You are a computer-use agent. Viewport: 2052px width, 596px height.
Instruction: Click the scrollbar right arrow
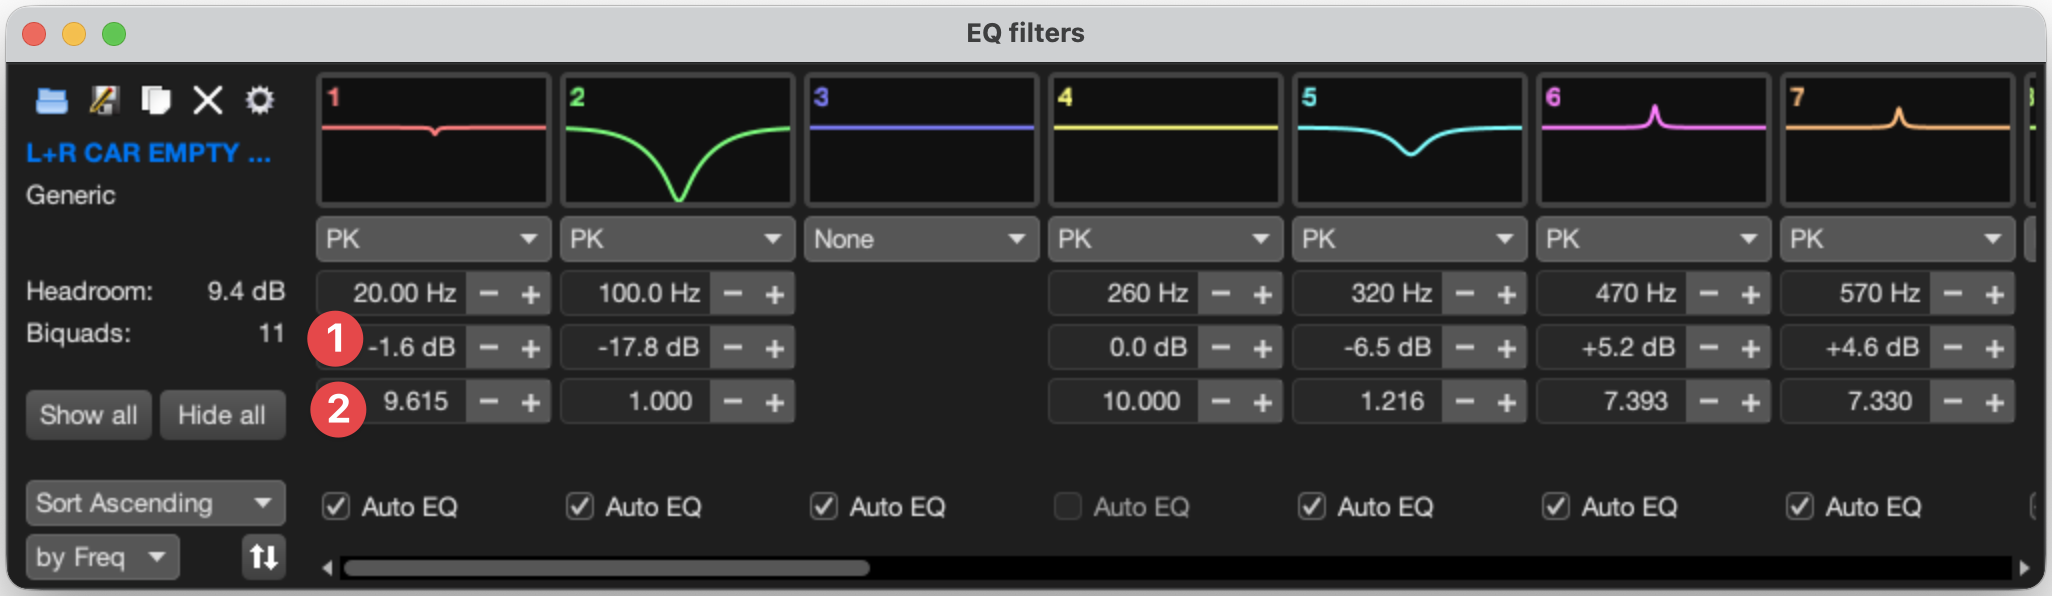click(x=2024, y=568)
